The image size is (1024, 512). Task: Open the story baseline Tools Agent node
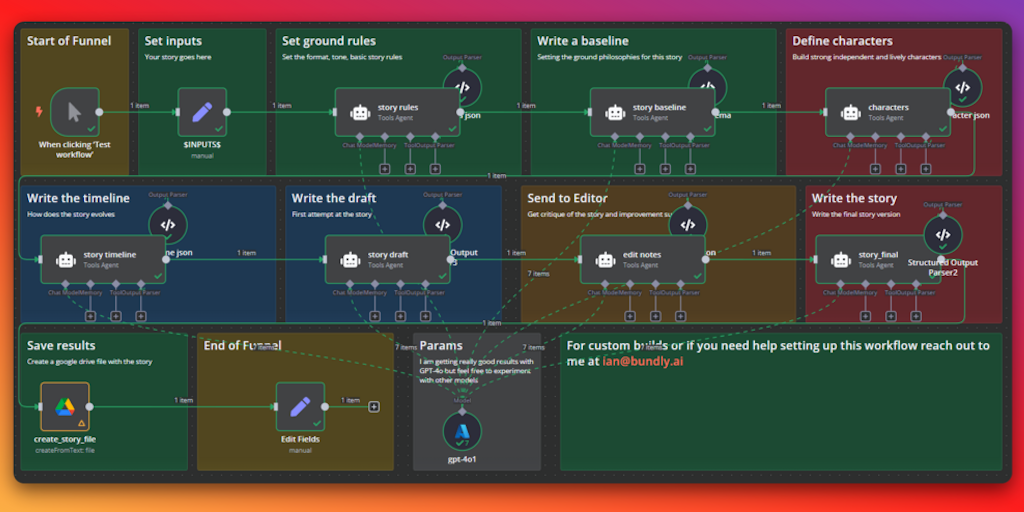tap(652, 112)
